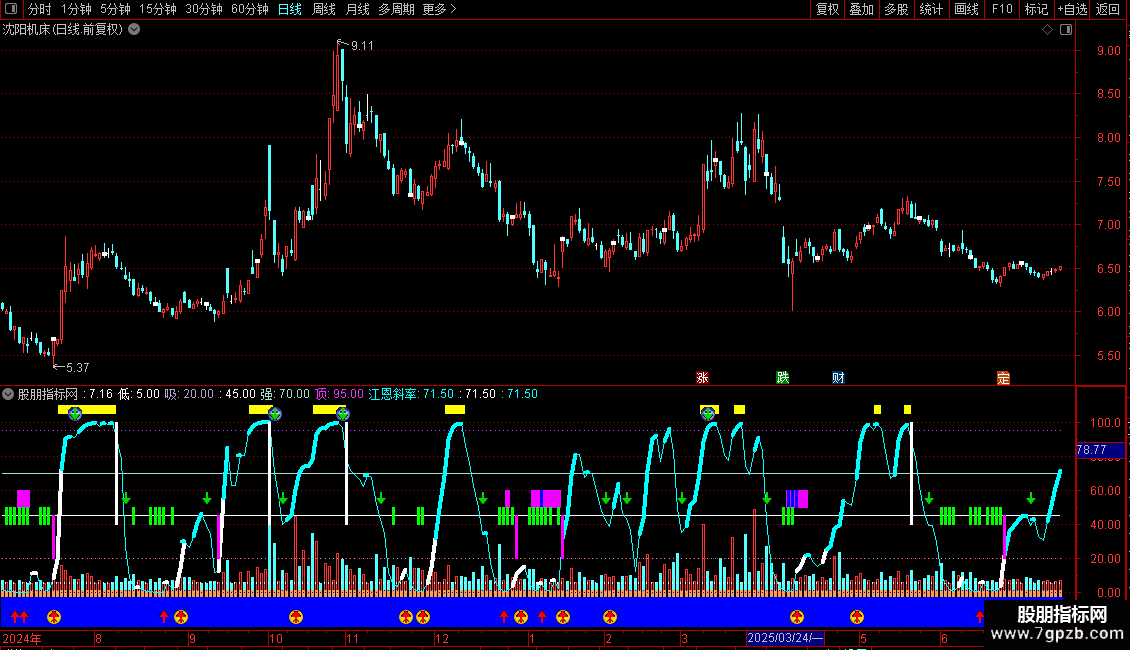Click month 12 on the date axis
This screenshot has width=1130, height=650.
pos(442,638)
